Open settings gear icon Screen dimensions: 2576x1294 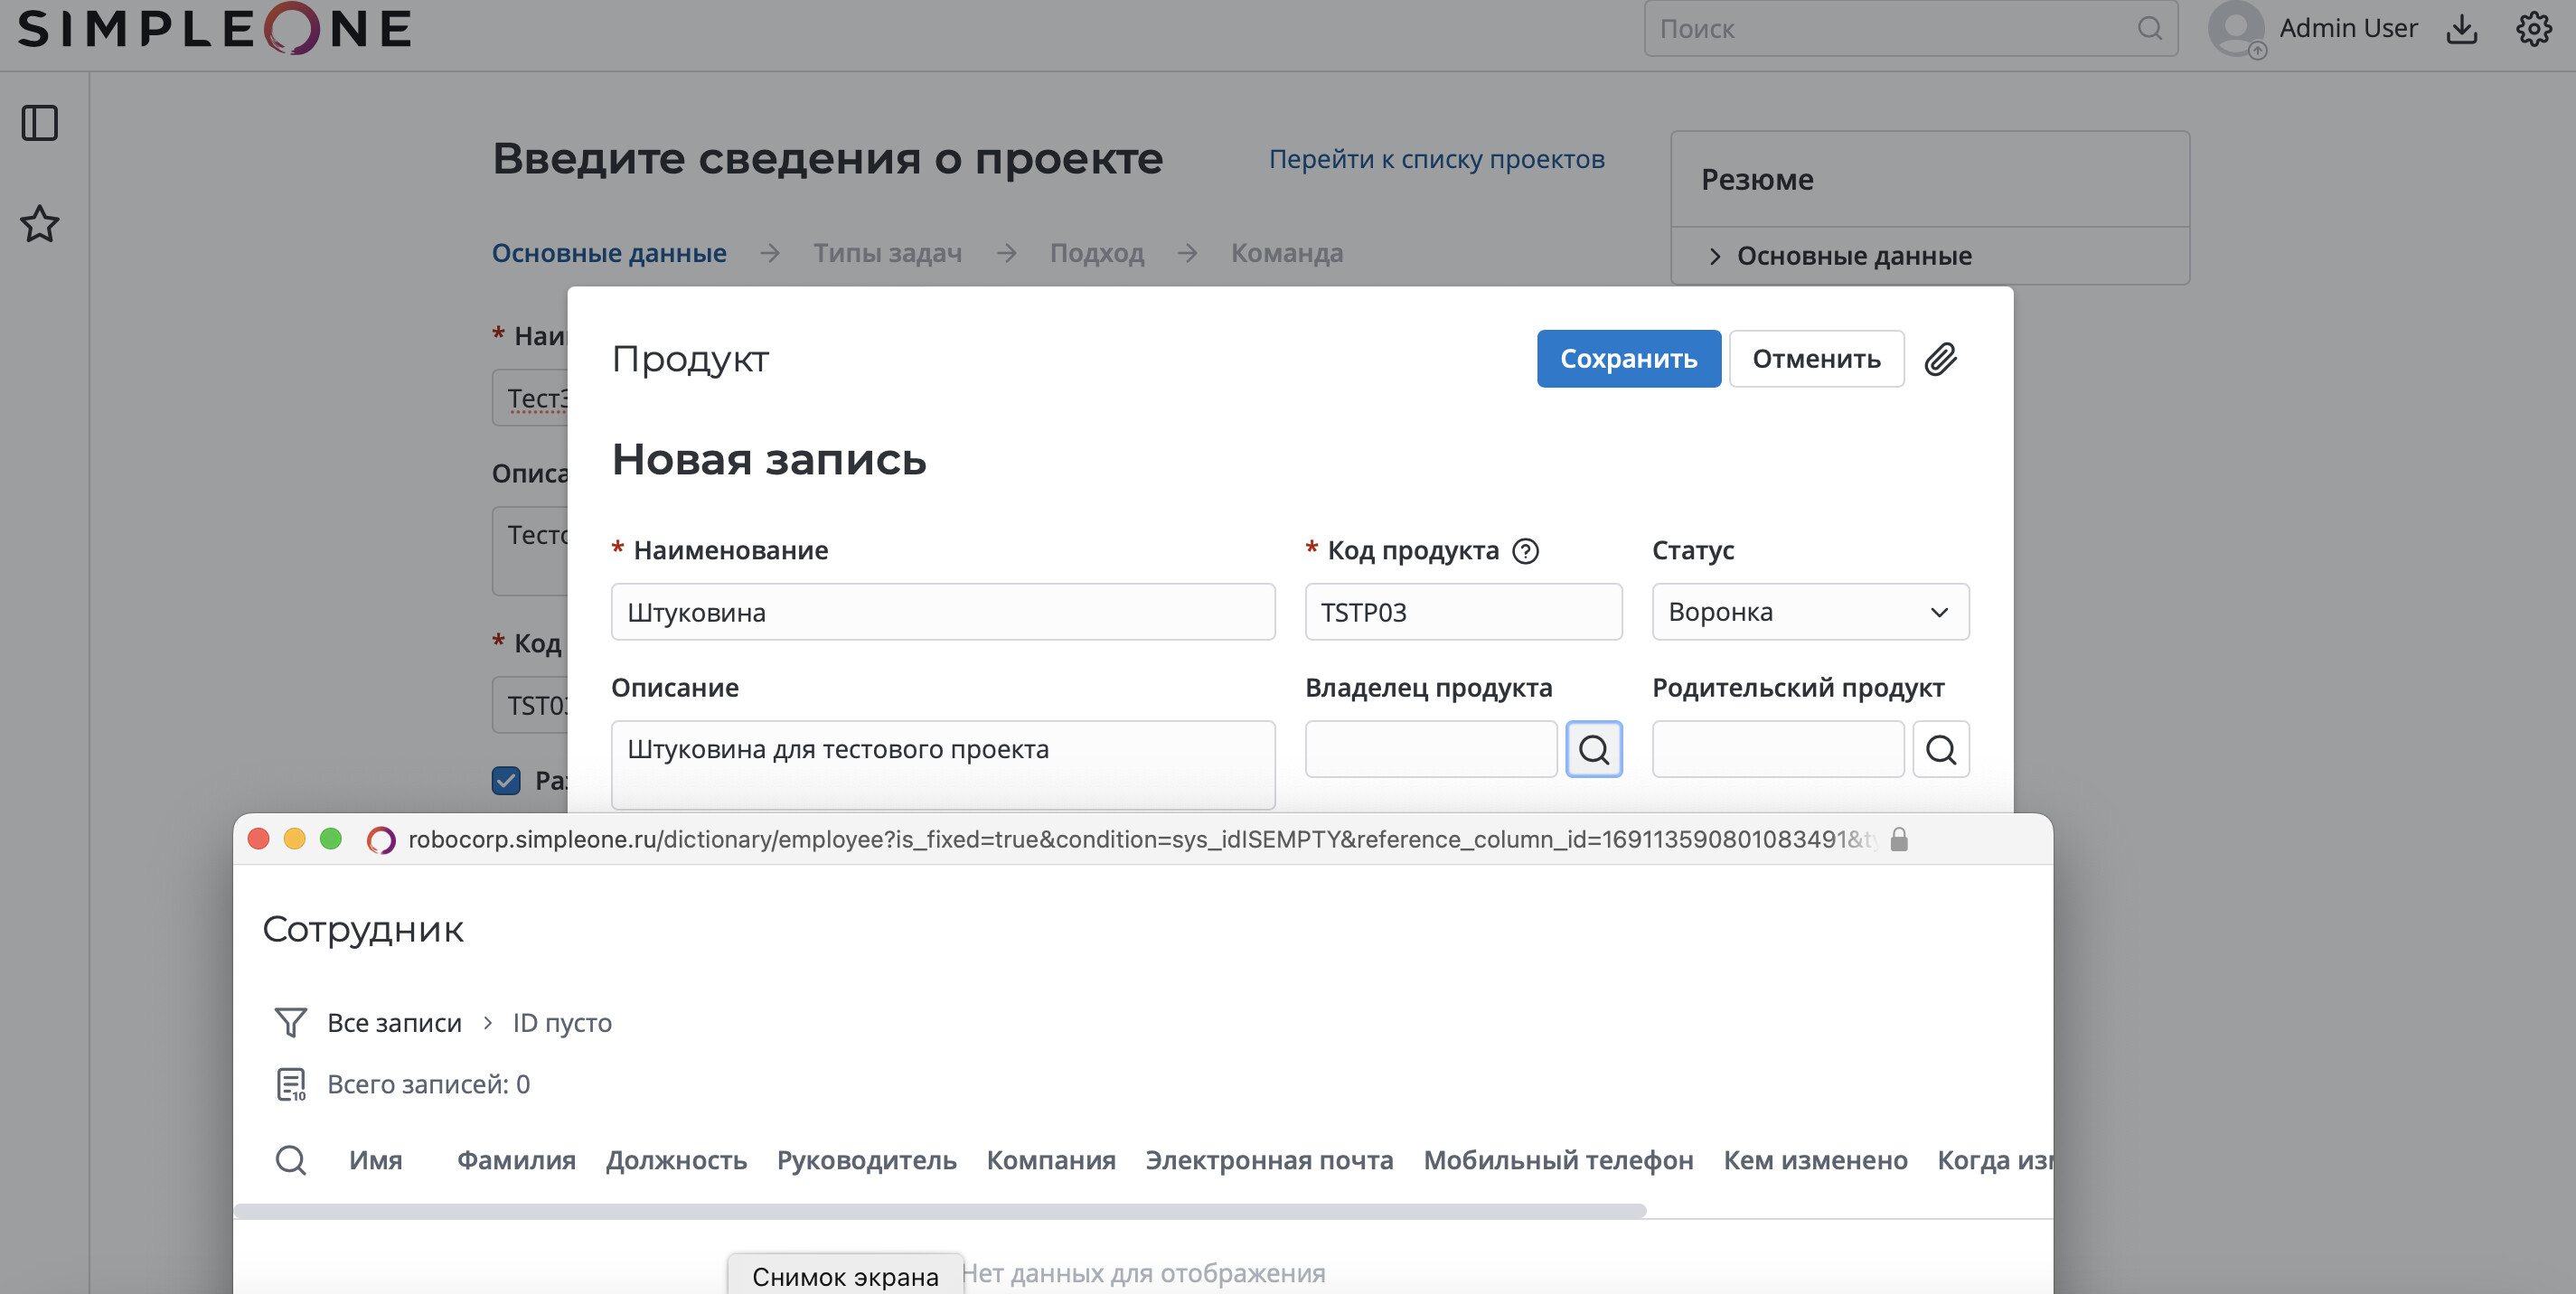click(2533, 29)
